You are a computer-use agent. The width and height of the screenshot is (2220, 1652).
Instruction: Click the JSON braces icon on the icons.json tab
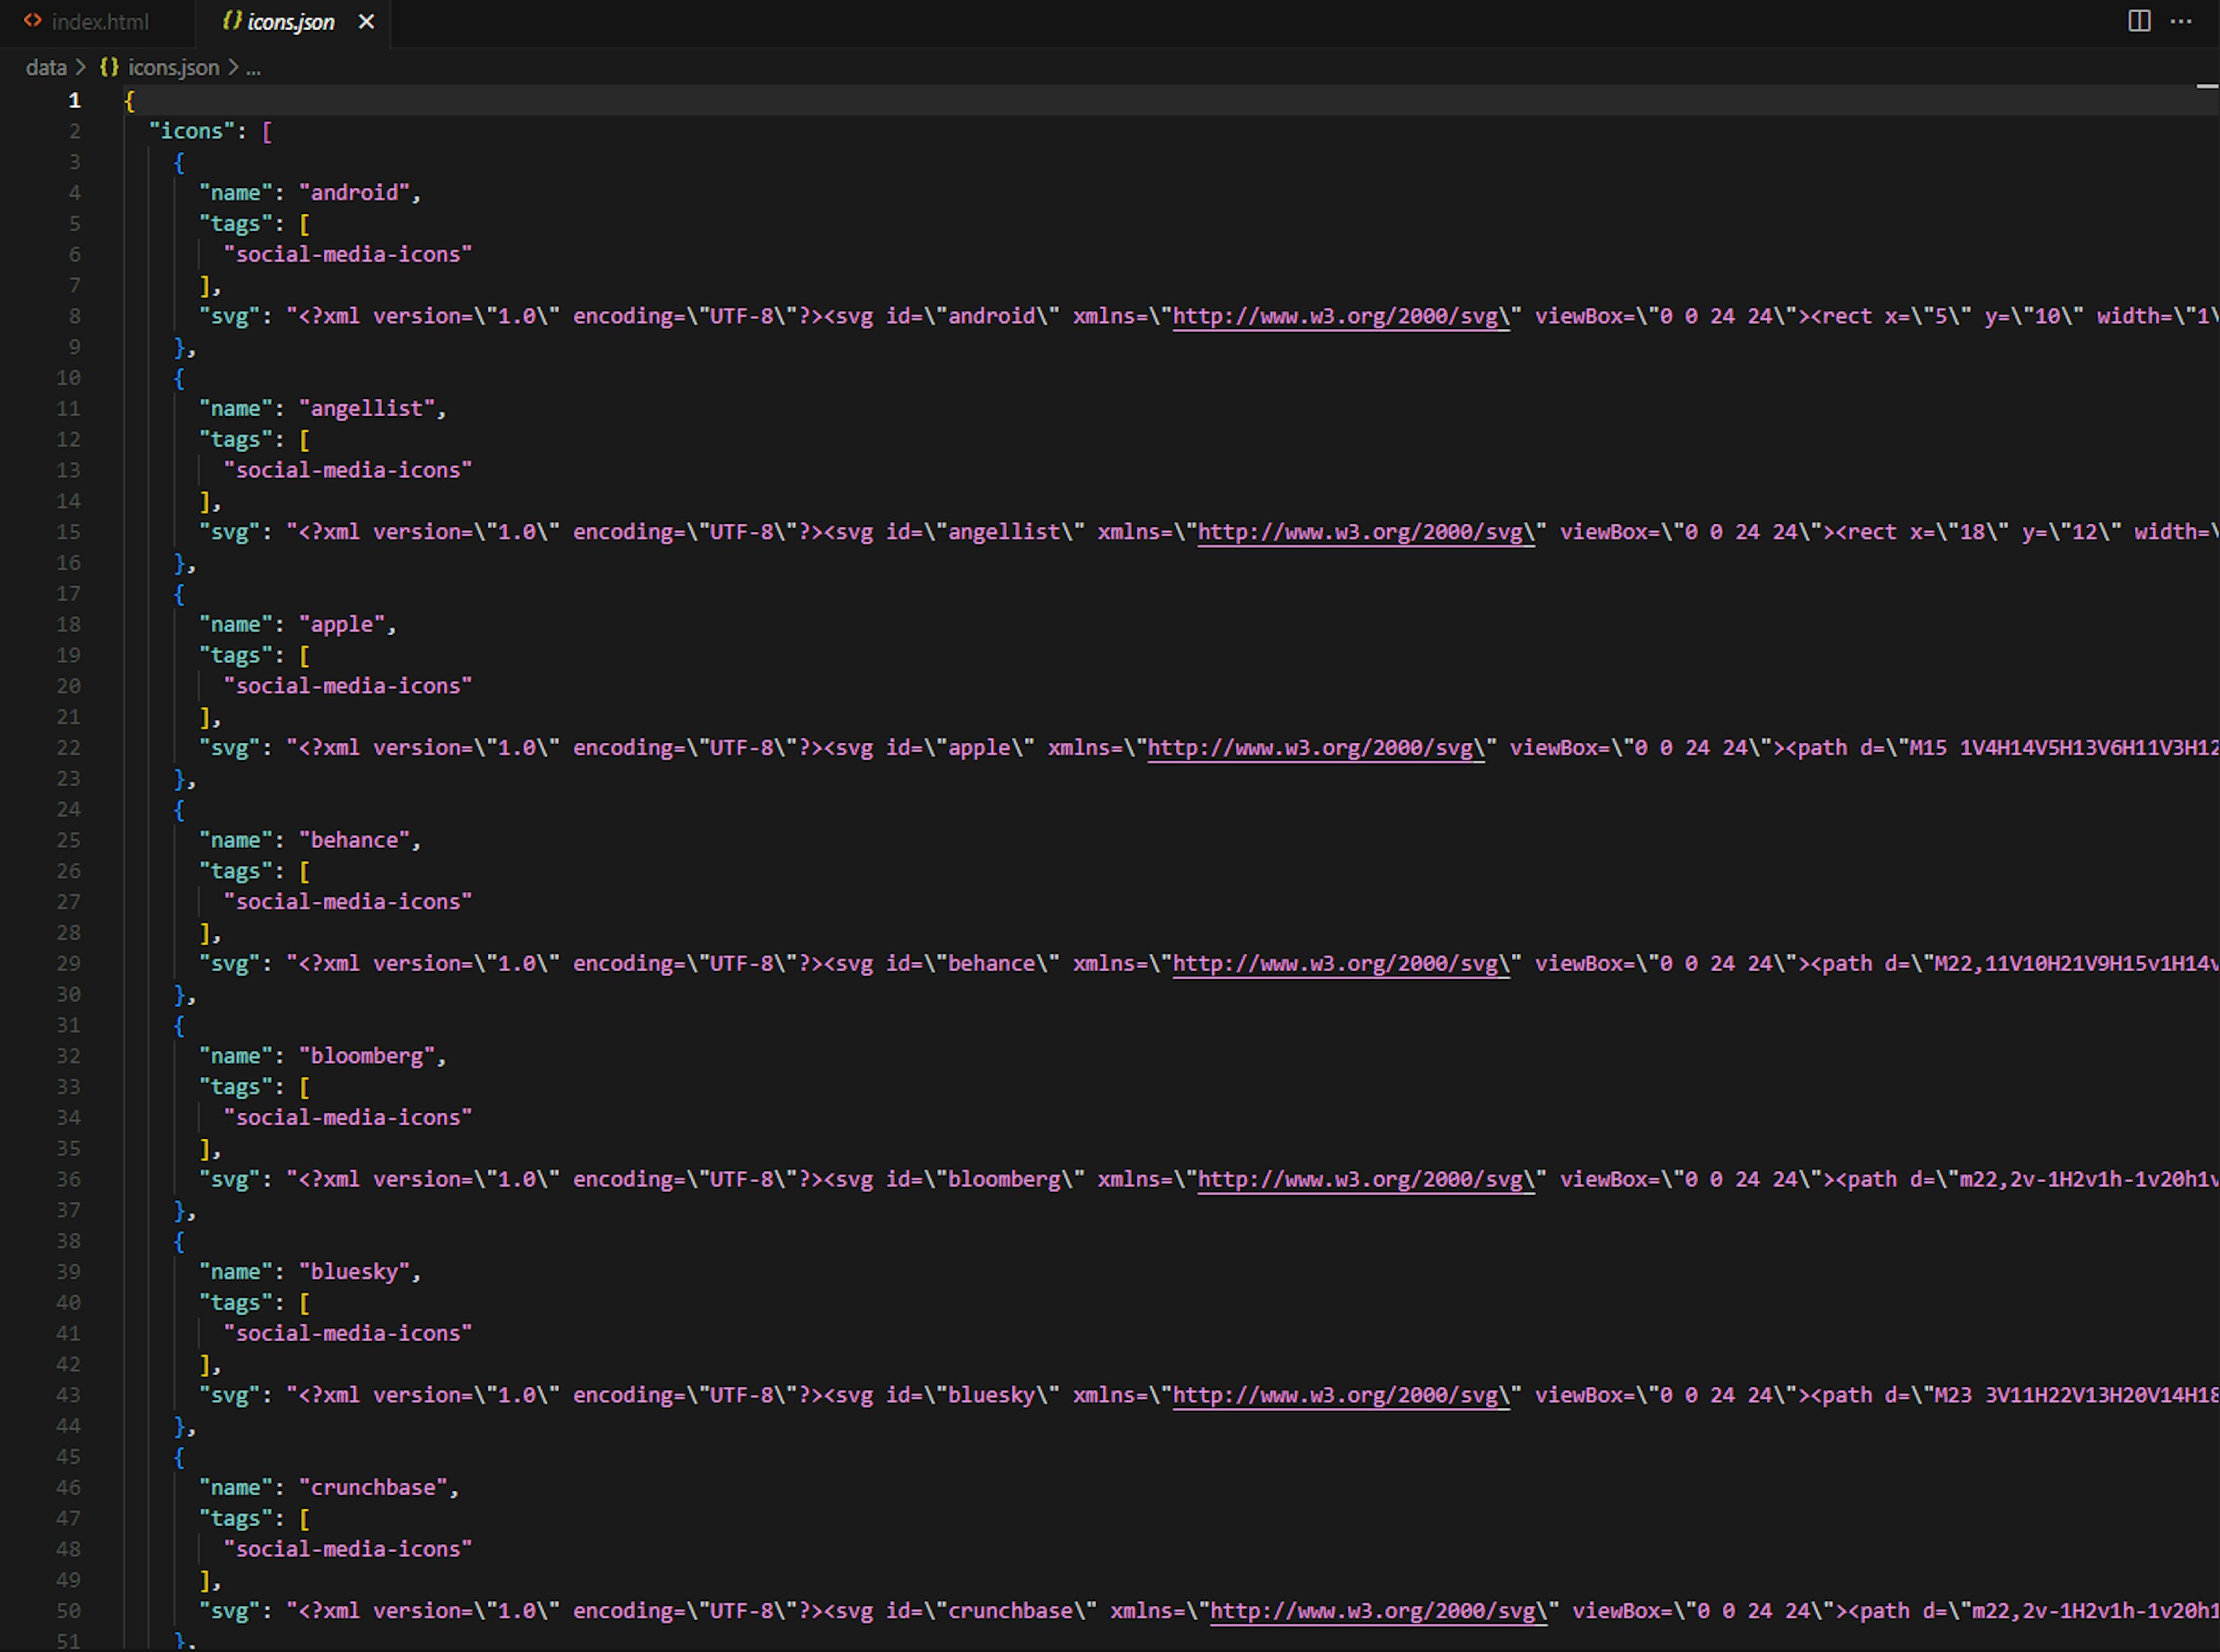[231, 21]
